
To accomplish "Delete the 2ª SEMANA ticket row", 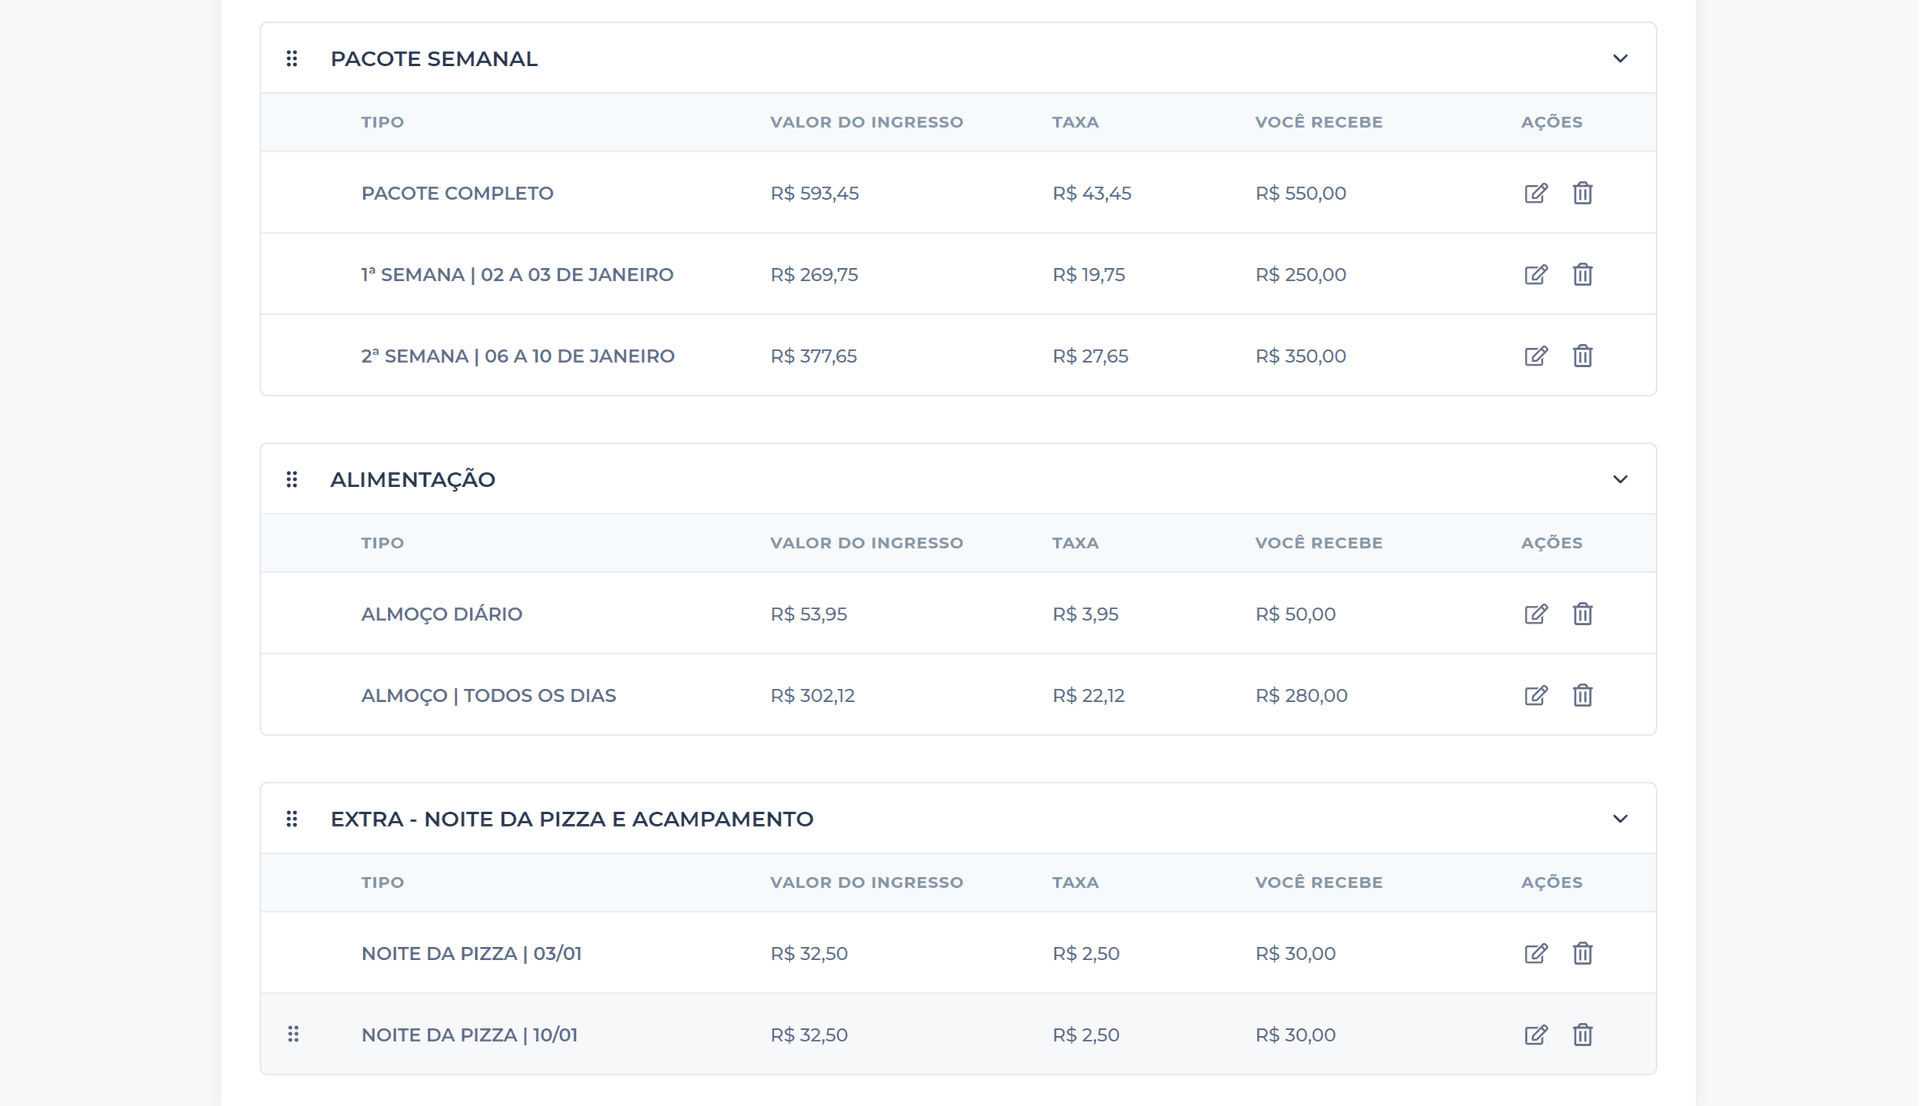I will pyautogui.click(x=1582, y=356).
